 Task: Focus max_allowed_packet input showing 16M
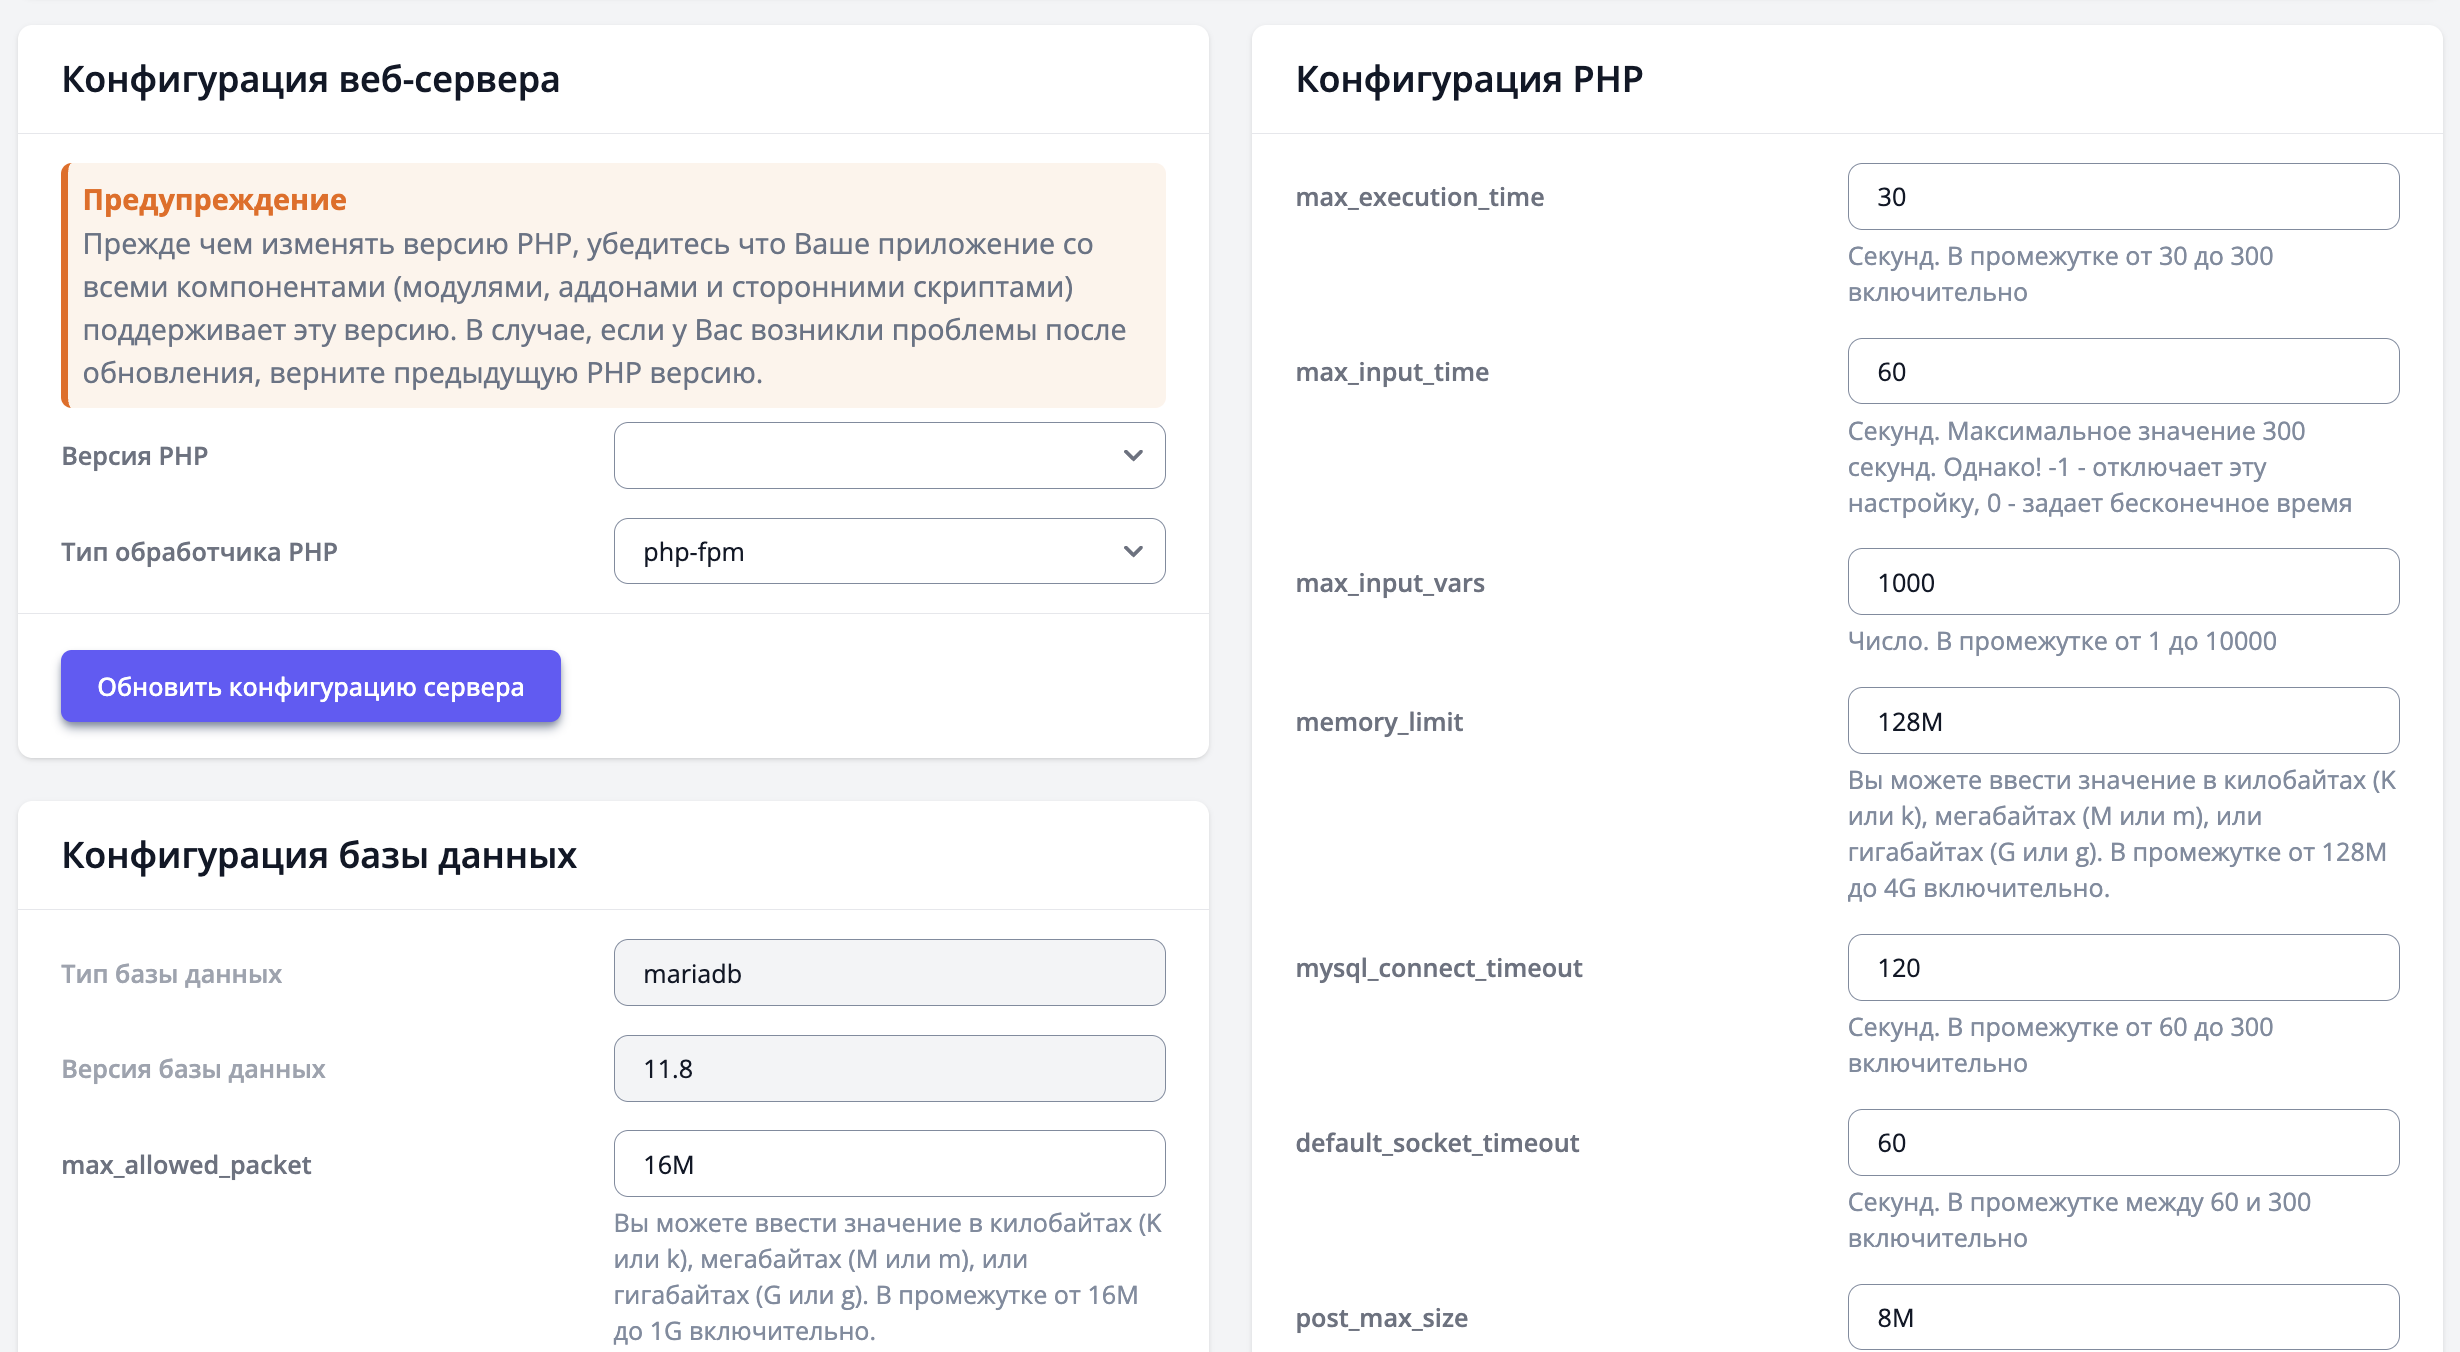click(888, 1164)
